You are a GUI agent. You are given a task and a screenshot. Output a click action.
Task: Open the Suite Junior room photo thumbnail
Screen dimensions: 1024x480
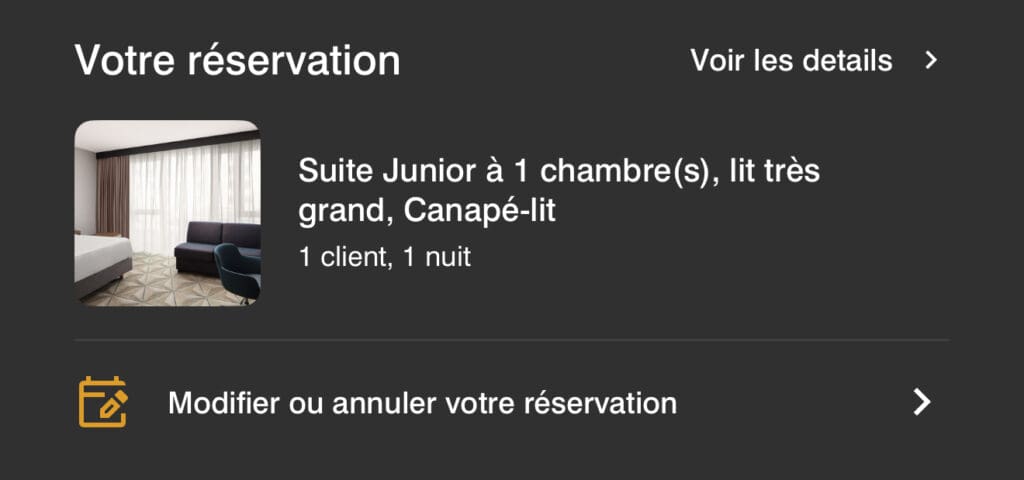point(167,214)
